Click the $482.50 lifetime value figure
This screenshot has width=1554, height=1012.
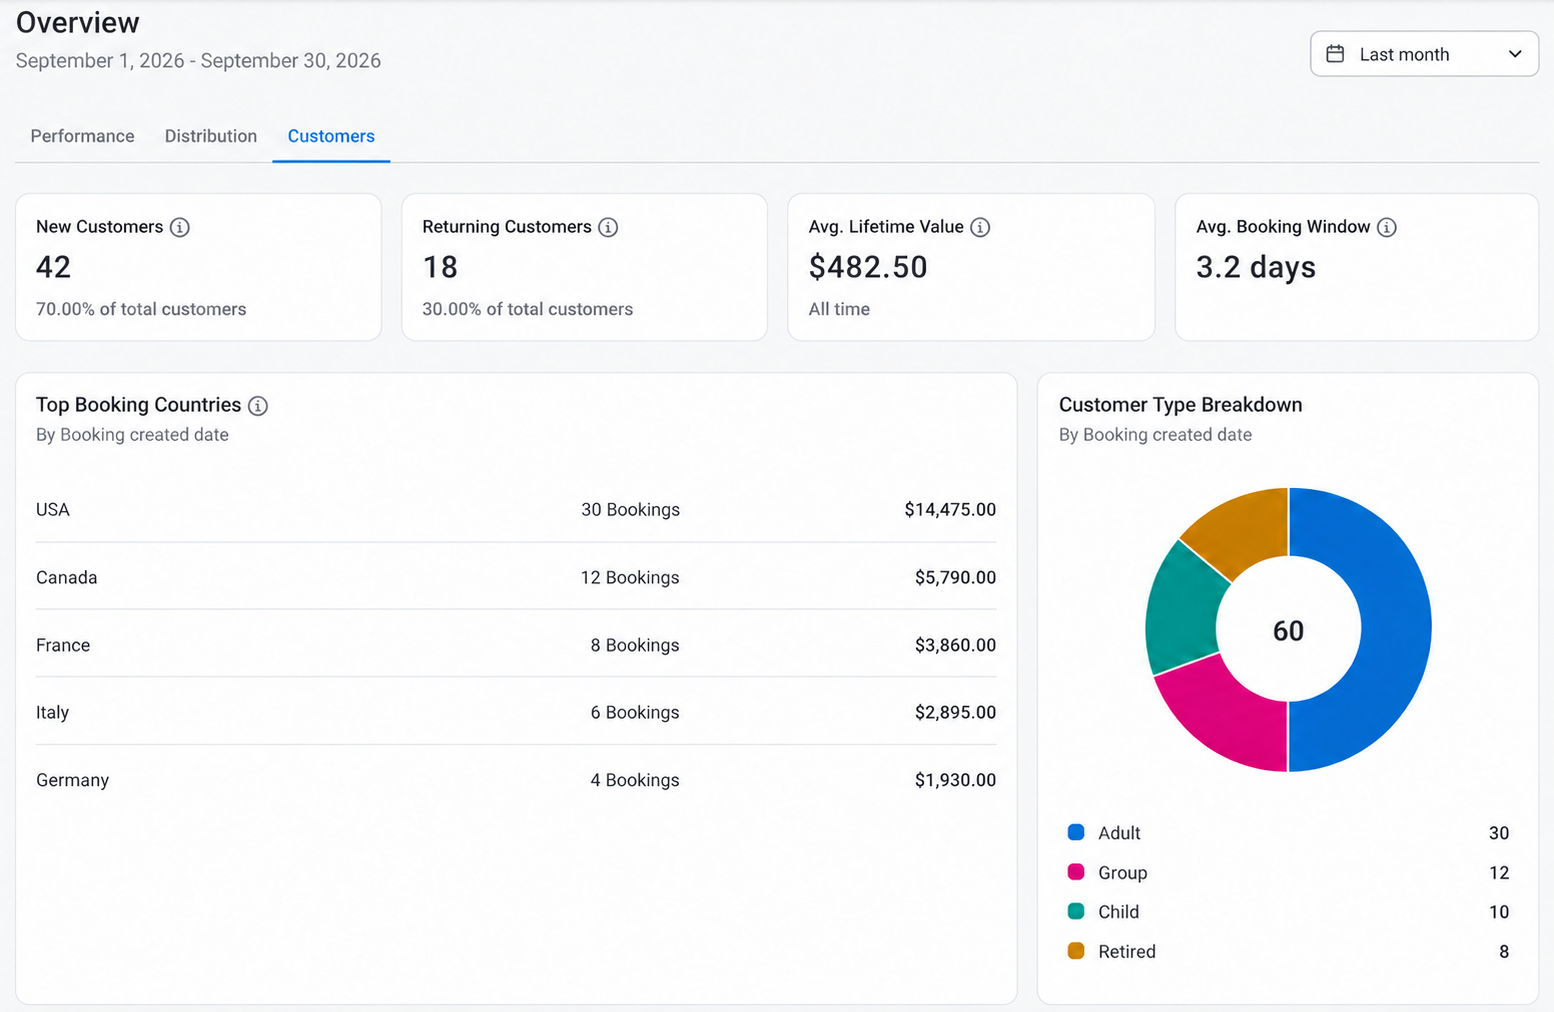click(x=868, y=267)
